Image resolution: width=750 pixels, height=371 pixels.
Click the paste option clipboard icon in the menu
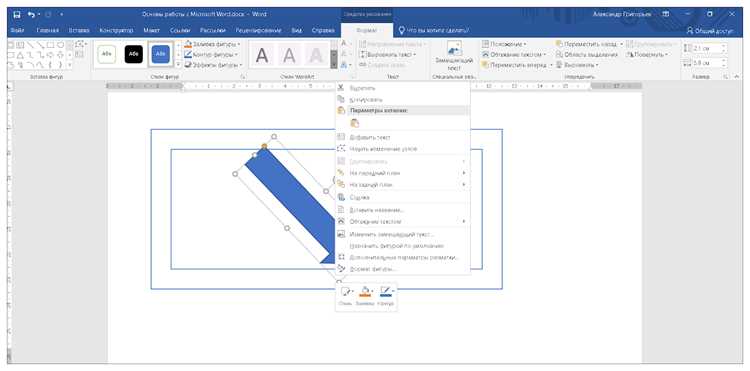(354, 123)
